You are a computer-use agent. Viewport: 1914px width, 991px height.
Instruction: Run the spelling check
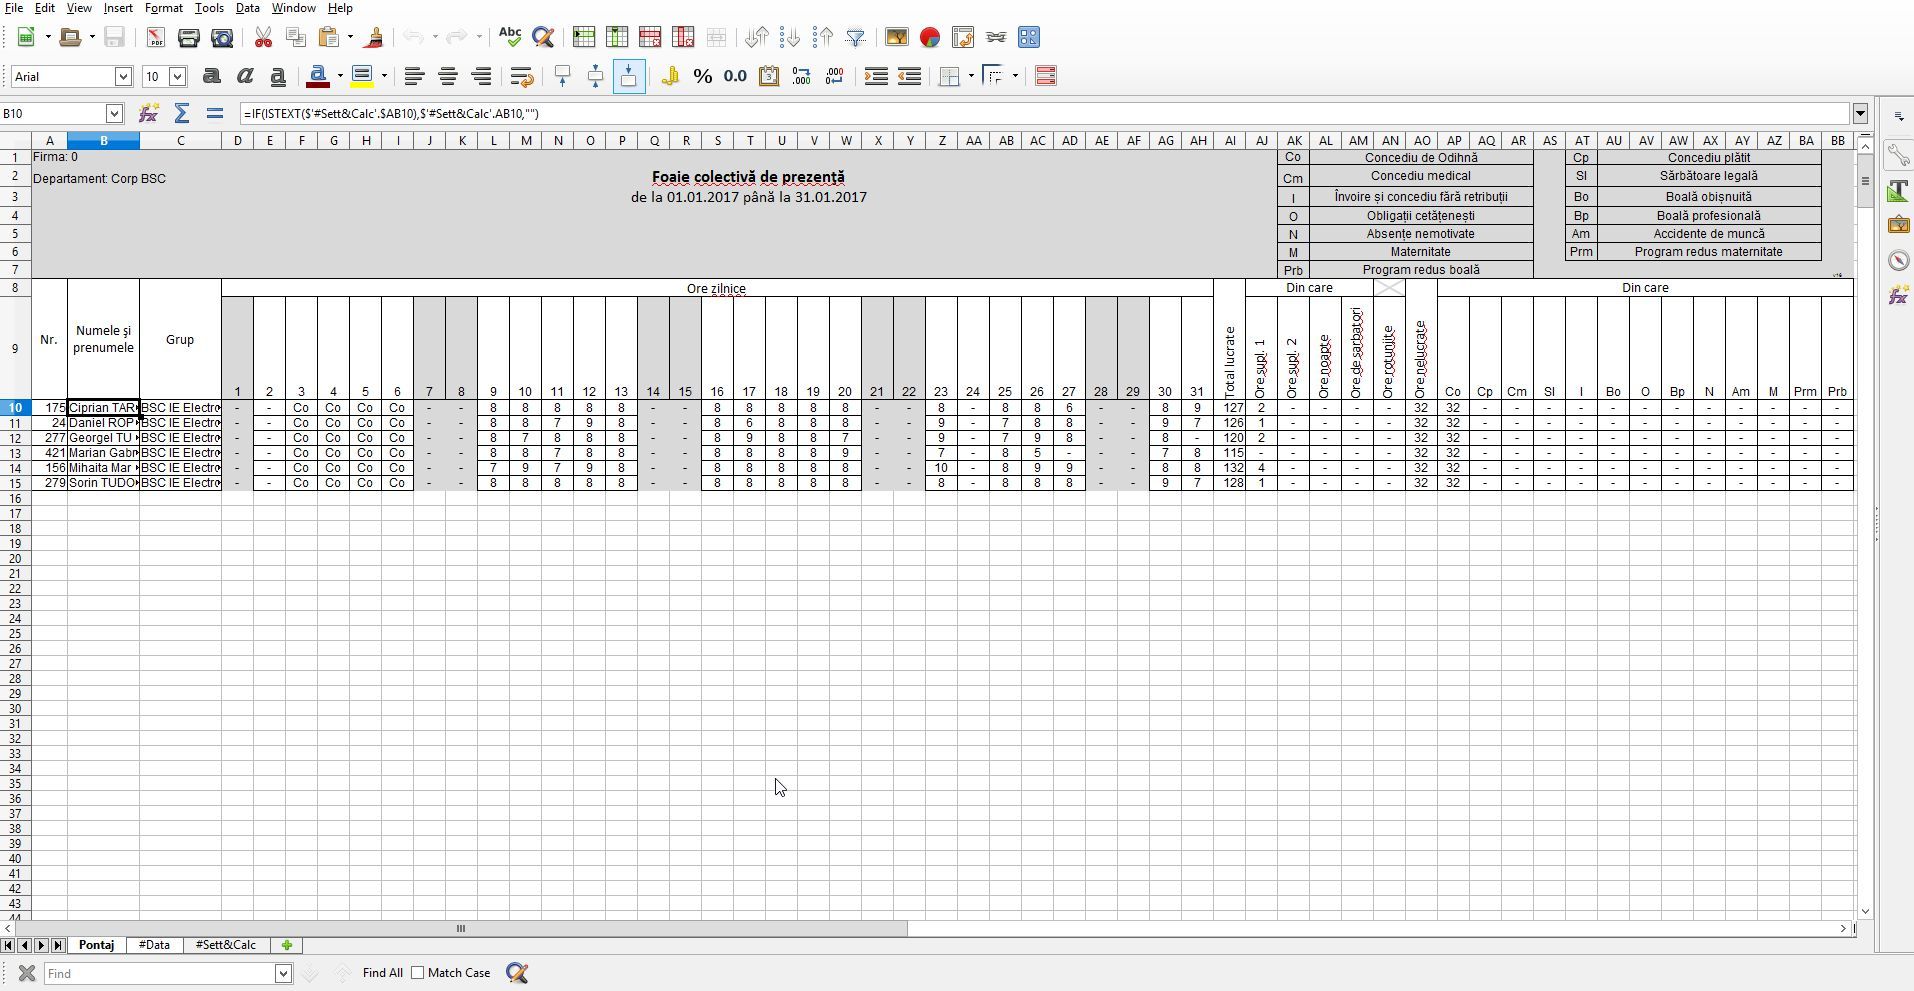coord(510,37)
